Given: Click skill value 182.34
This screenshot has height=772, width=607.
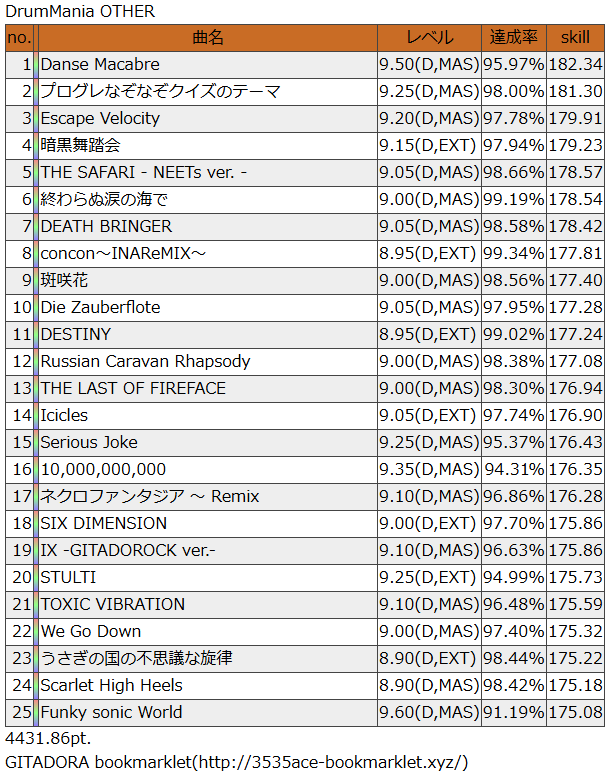Looking at the screenshot, I should click(x=575, y=64).
